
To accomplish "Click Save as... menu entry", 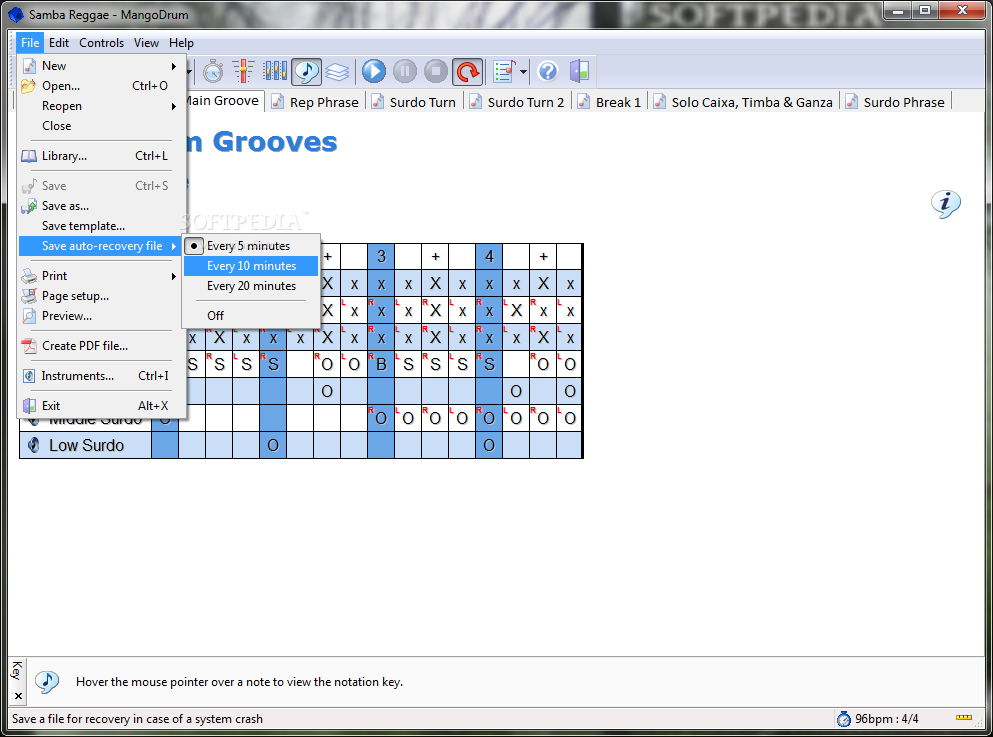I will click(x=100, y=206).
